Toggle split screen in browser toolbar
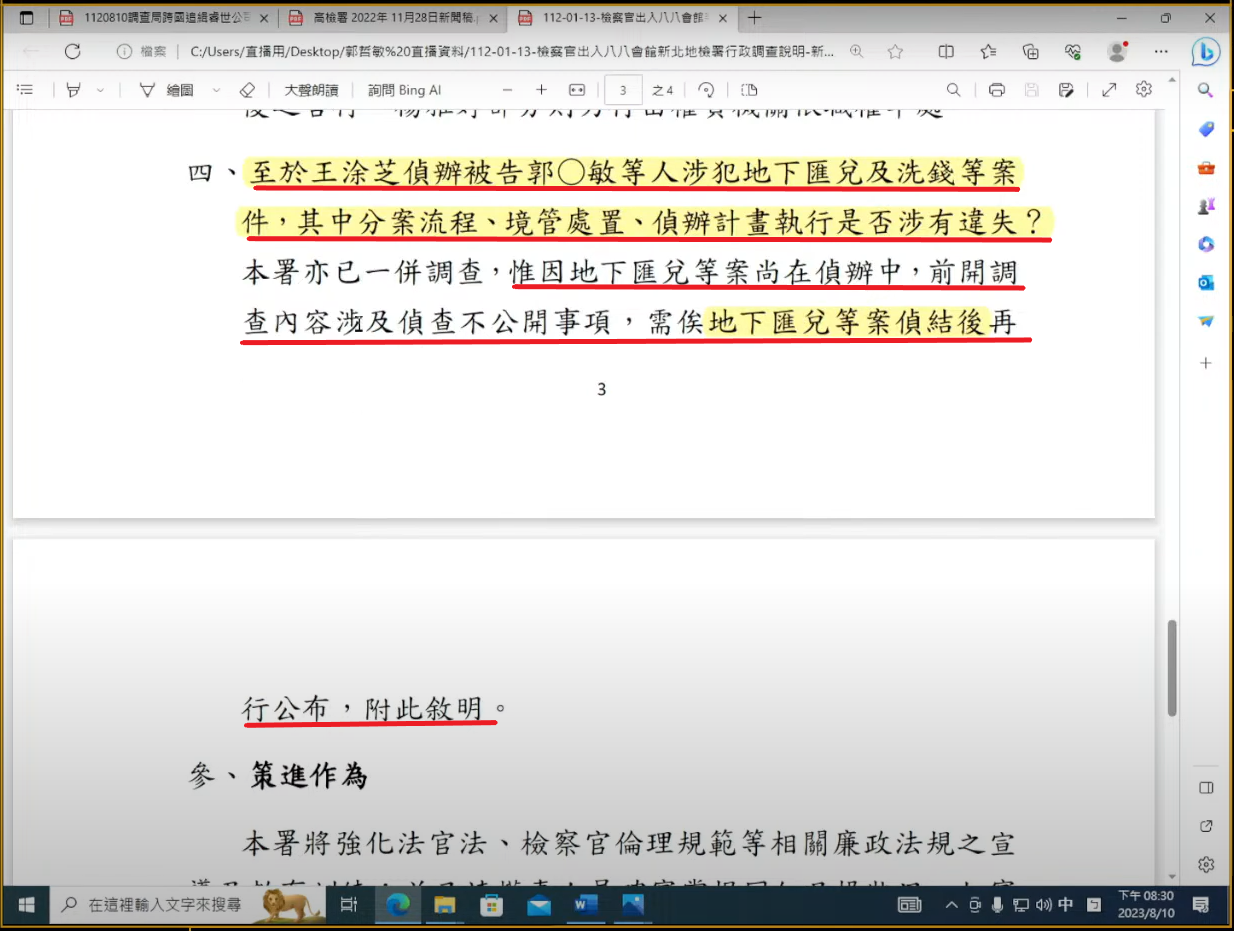This screenshot has width=1234, height=931. [946, 52]
